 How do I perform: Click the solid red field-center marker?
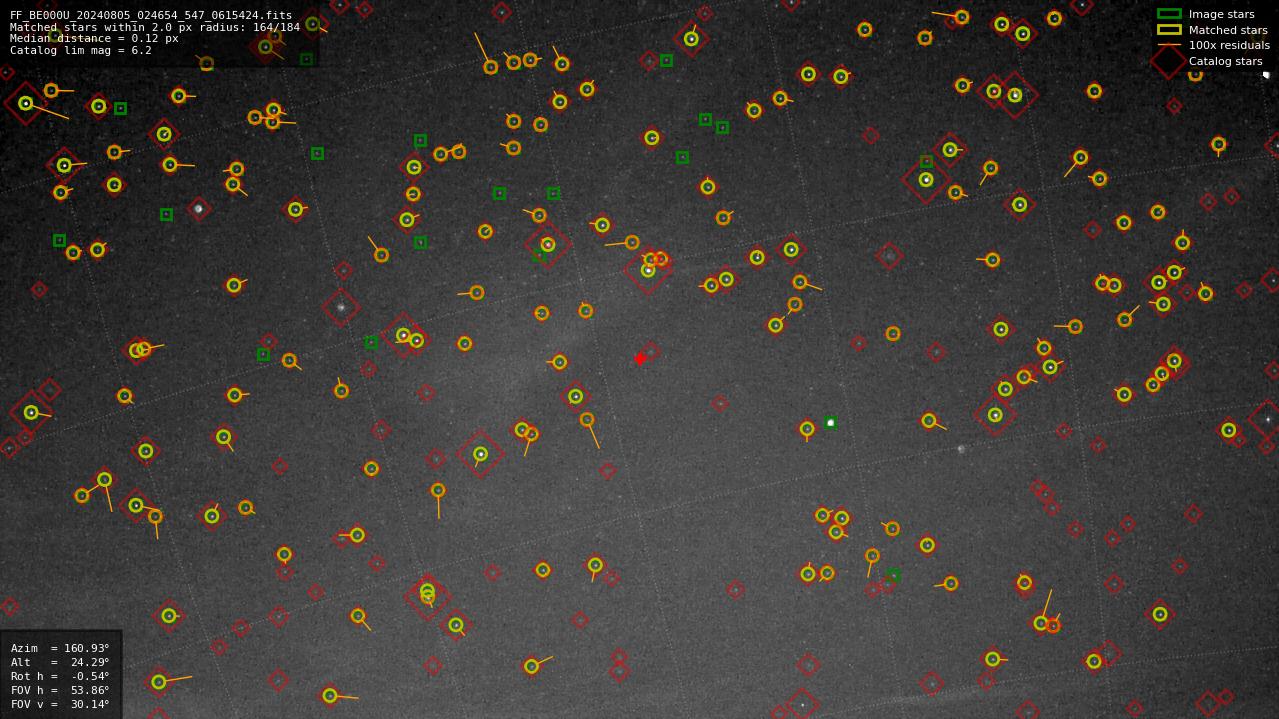pos(640,359)
